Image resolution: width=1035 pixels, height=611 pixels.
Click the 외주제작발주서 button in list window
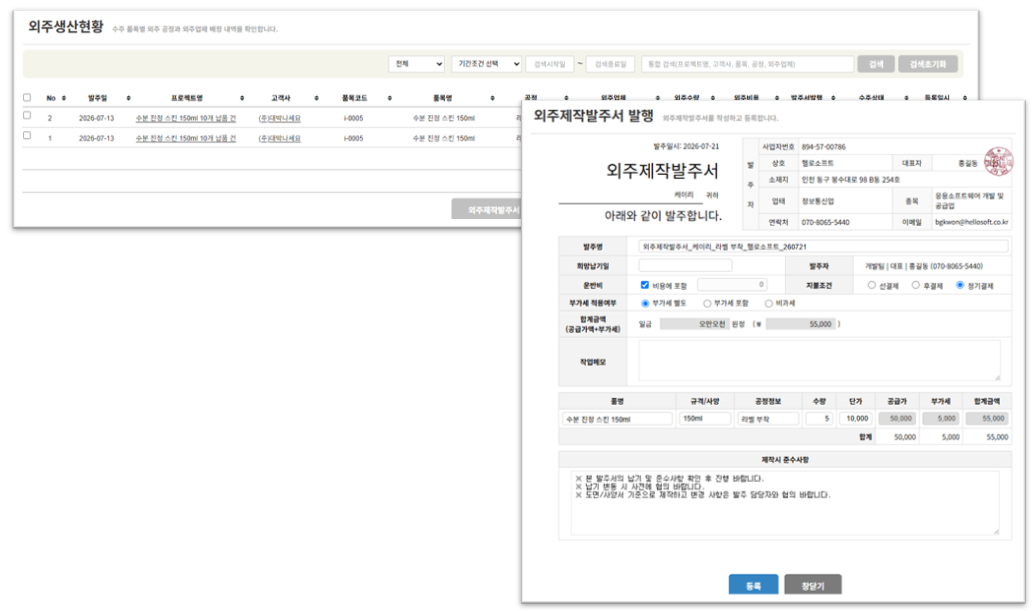point(487,209)
